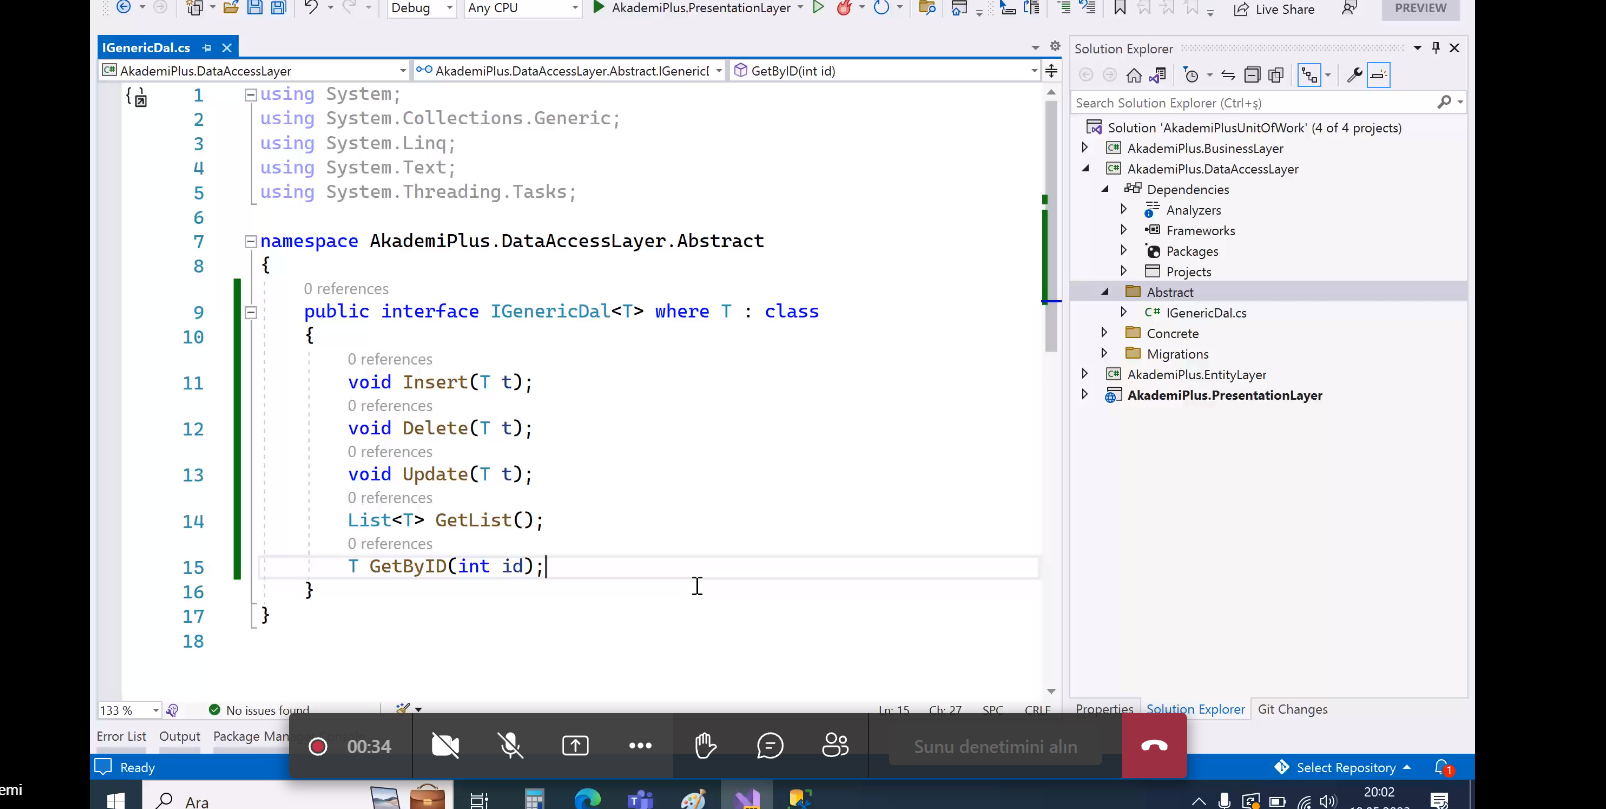Click Sync with Active Document arrows icon
The width and height of the screenshot is (1606, 809).
pyautogui.click(x=1228, y=75)
